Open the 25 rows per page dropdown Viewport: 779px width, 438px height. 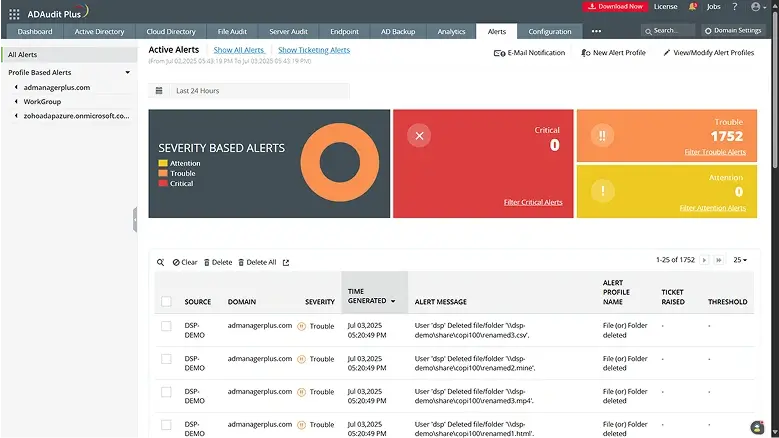[740, 260]
